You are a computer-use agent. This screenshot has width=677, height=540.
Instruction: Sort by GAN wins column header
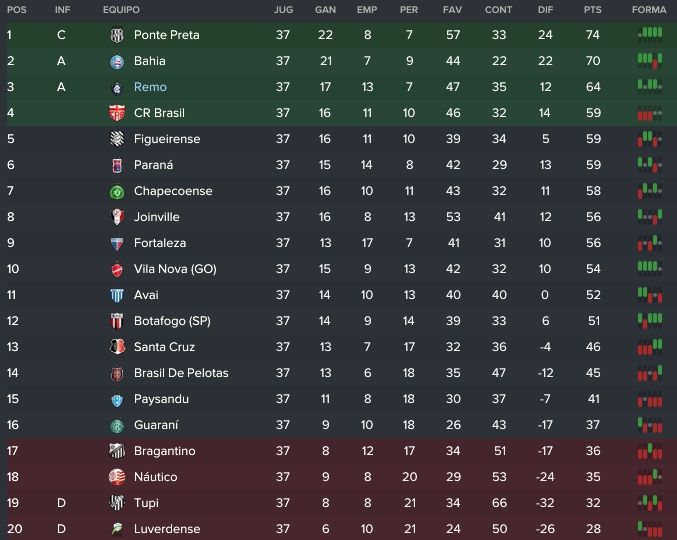325,10
